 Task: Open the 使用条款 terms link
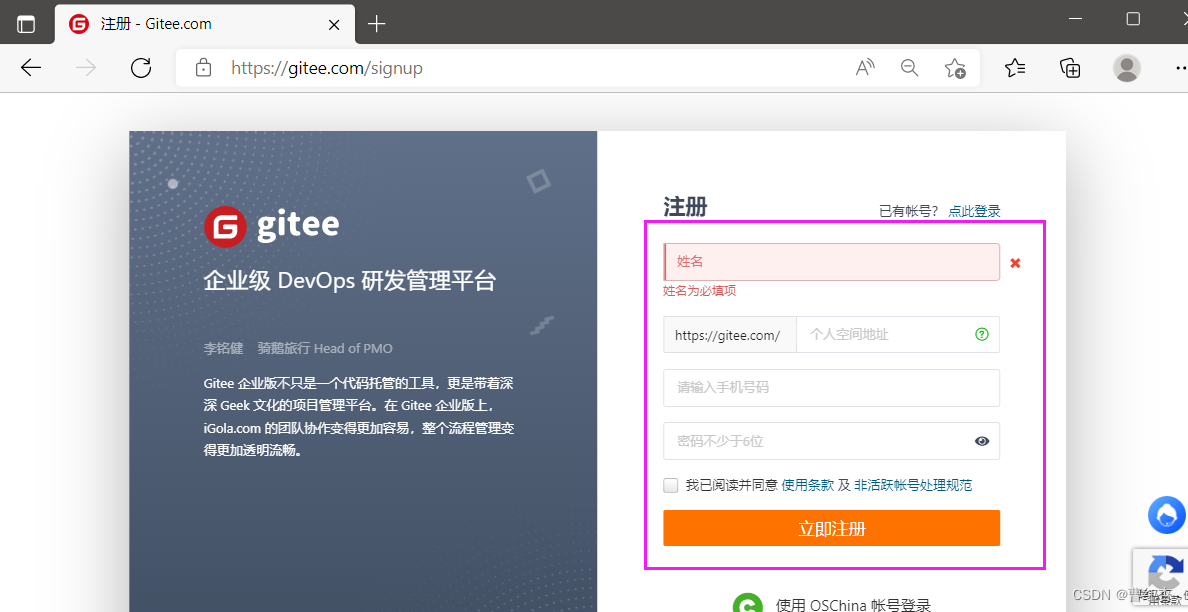pos(808,485)
